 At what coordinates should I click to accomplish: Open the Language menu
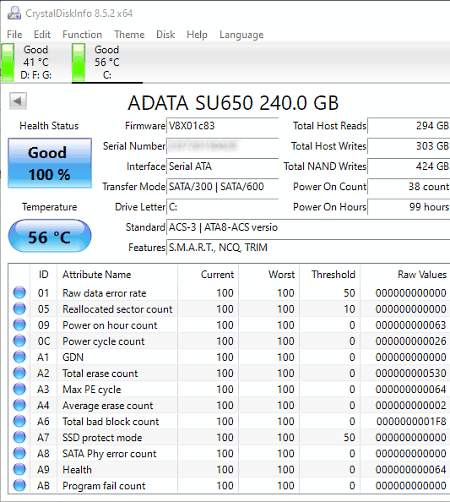point(241,35)
